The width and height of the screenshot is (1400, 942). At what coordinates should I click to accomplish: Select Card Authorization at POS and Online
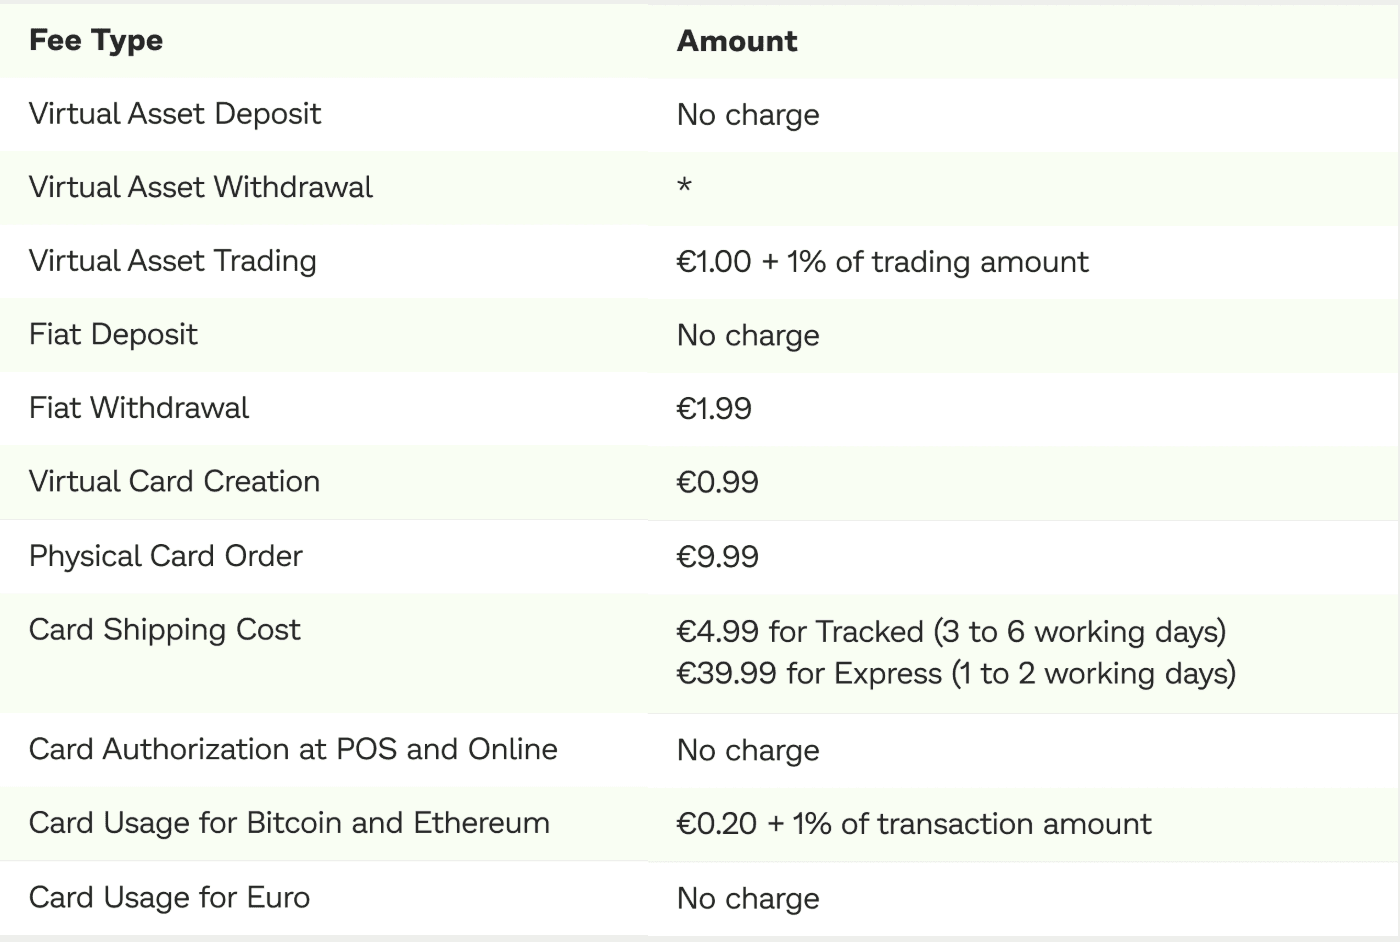pyautogui.click(x=293, y=749)
